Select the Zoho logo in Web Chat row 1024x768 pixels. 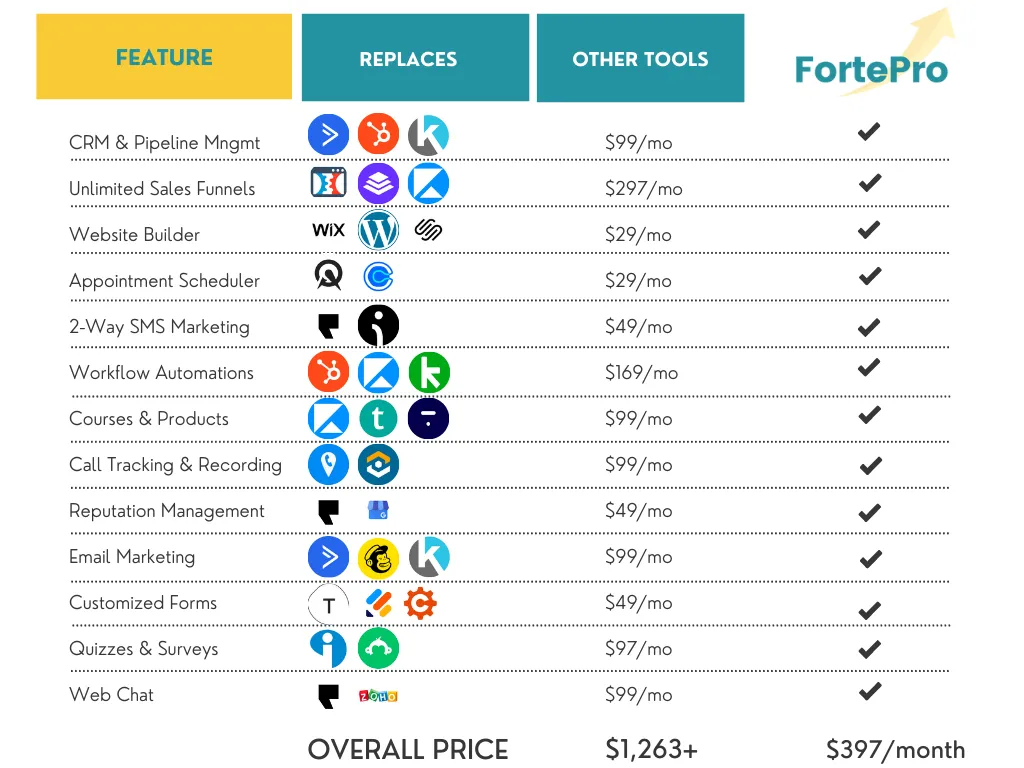(378, 696)
